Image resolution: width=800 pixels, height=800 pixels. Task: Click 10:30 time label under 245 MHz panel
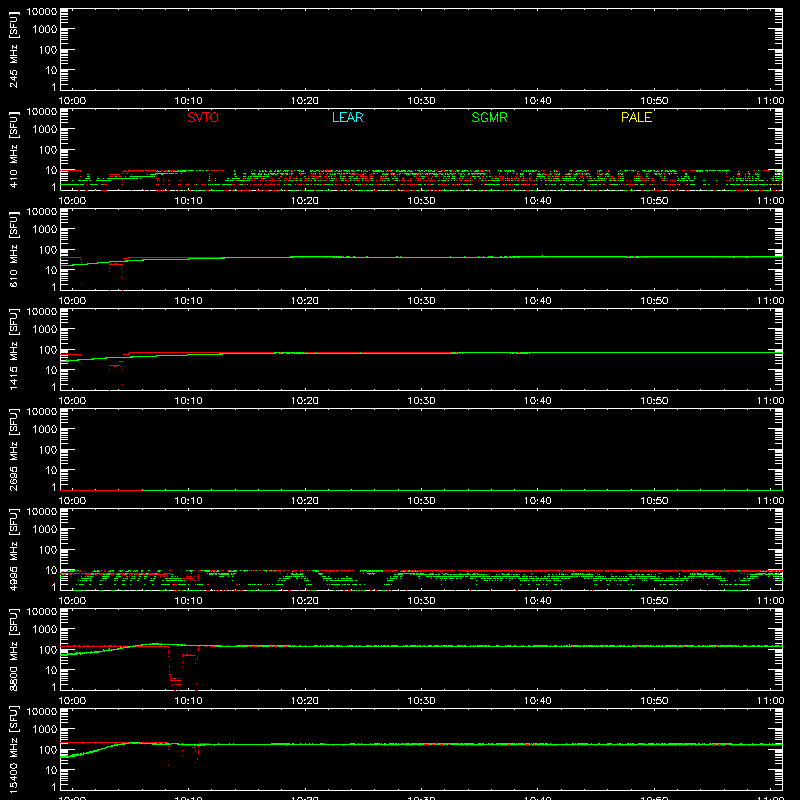tap(421, 101)
